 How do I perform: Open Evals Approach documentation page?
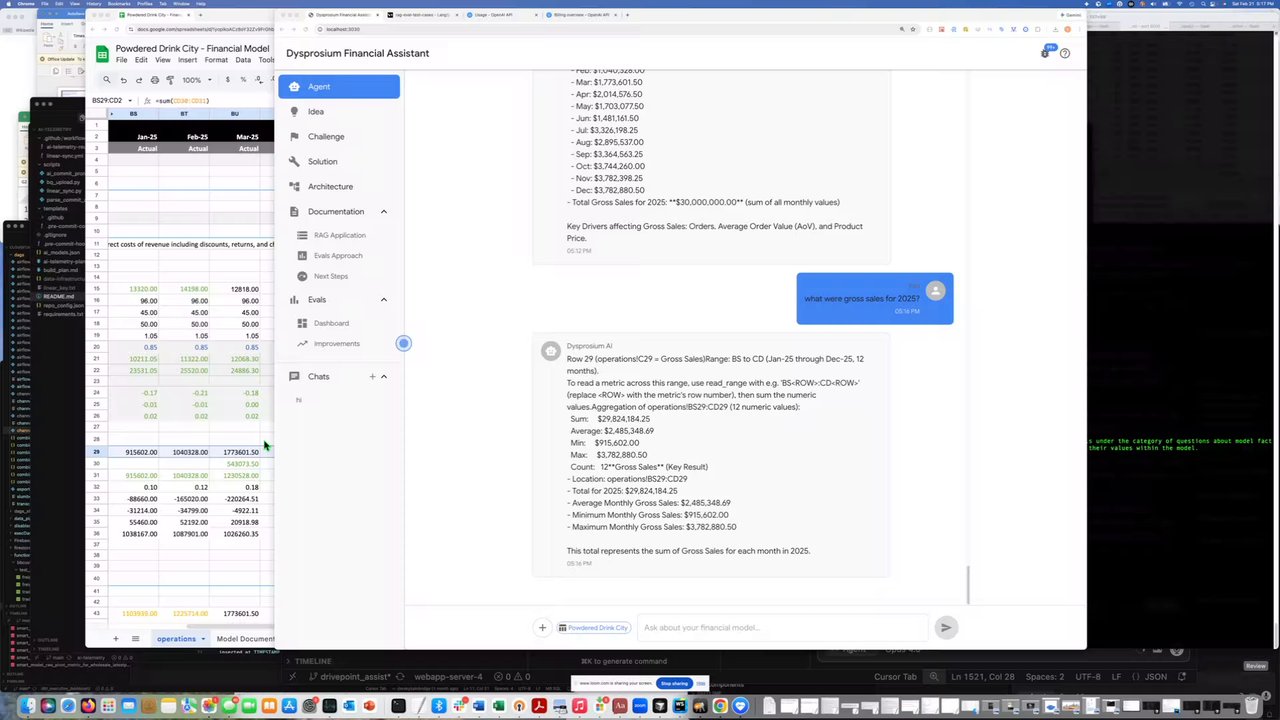tap(338, 256)
